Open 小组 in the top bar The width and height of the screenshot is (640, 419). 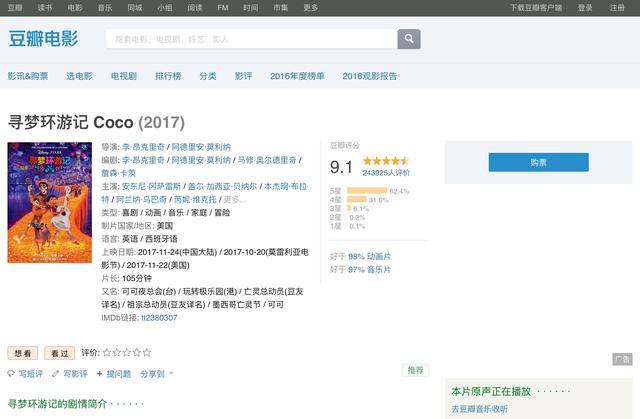pyautogui.click(x=165, y=7)
